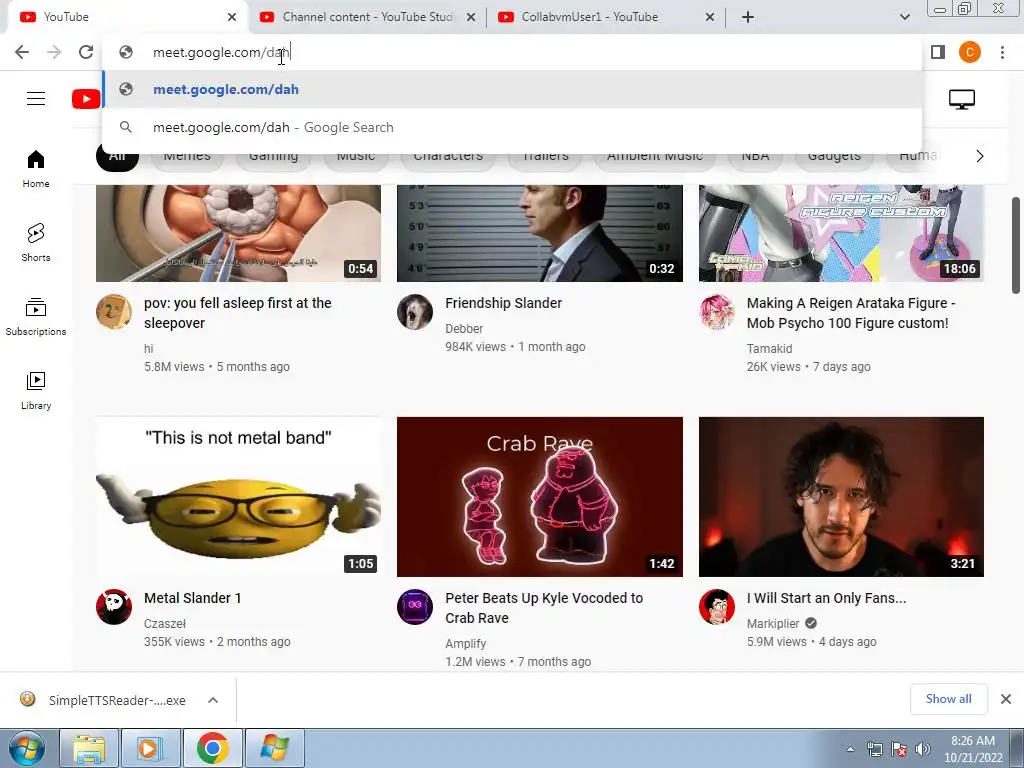Click the monitor icon at top right

pos(962,99)
